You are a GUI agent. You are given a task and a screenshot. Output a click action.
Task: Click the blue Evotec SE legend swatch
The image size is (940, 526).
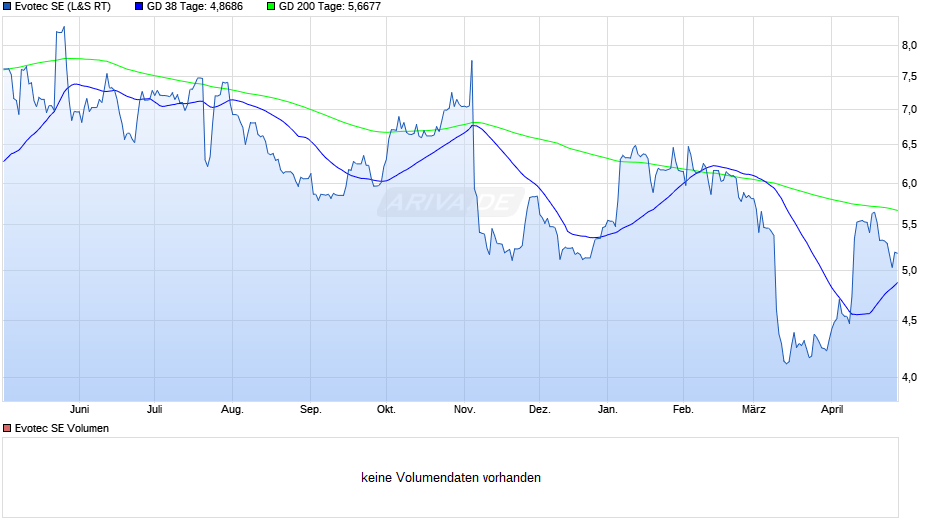click(x=7, y=7)
